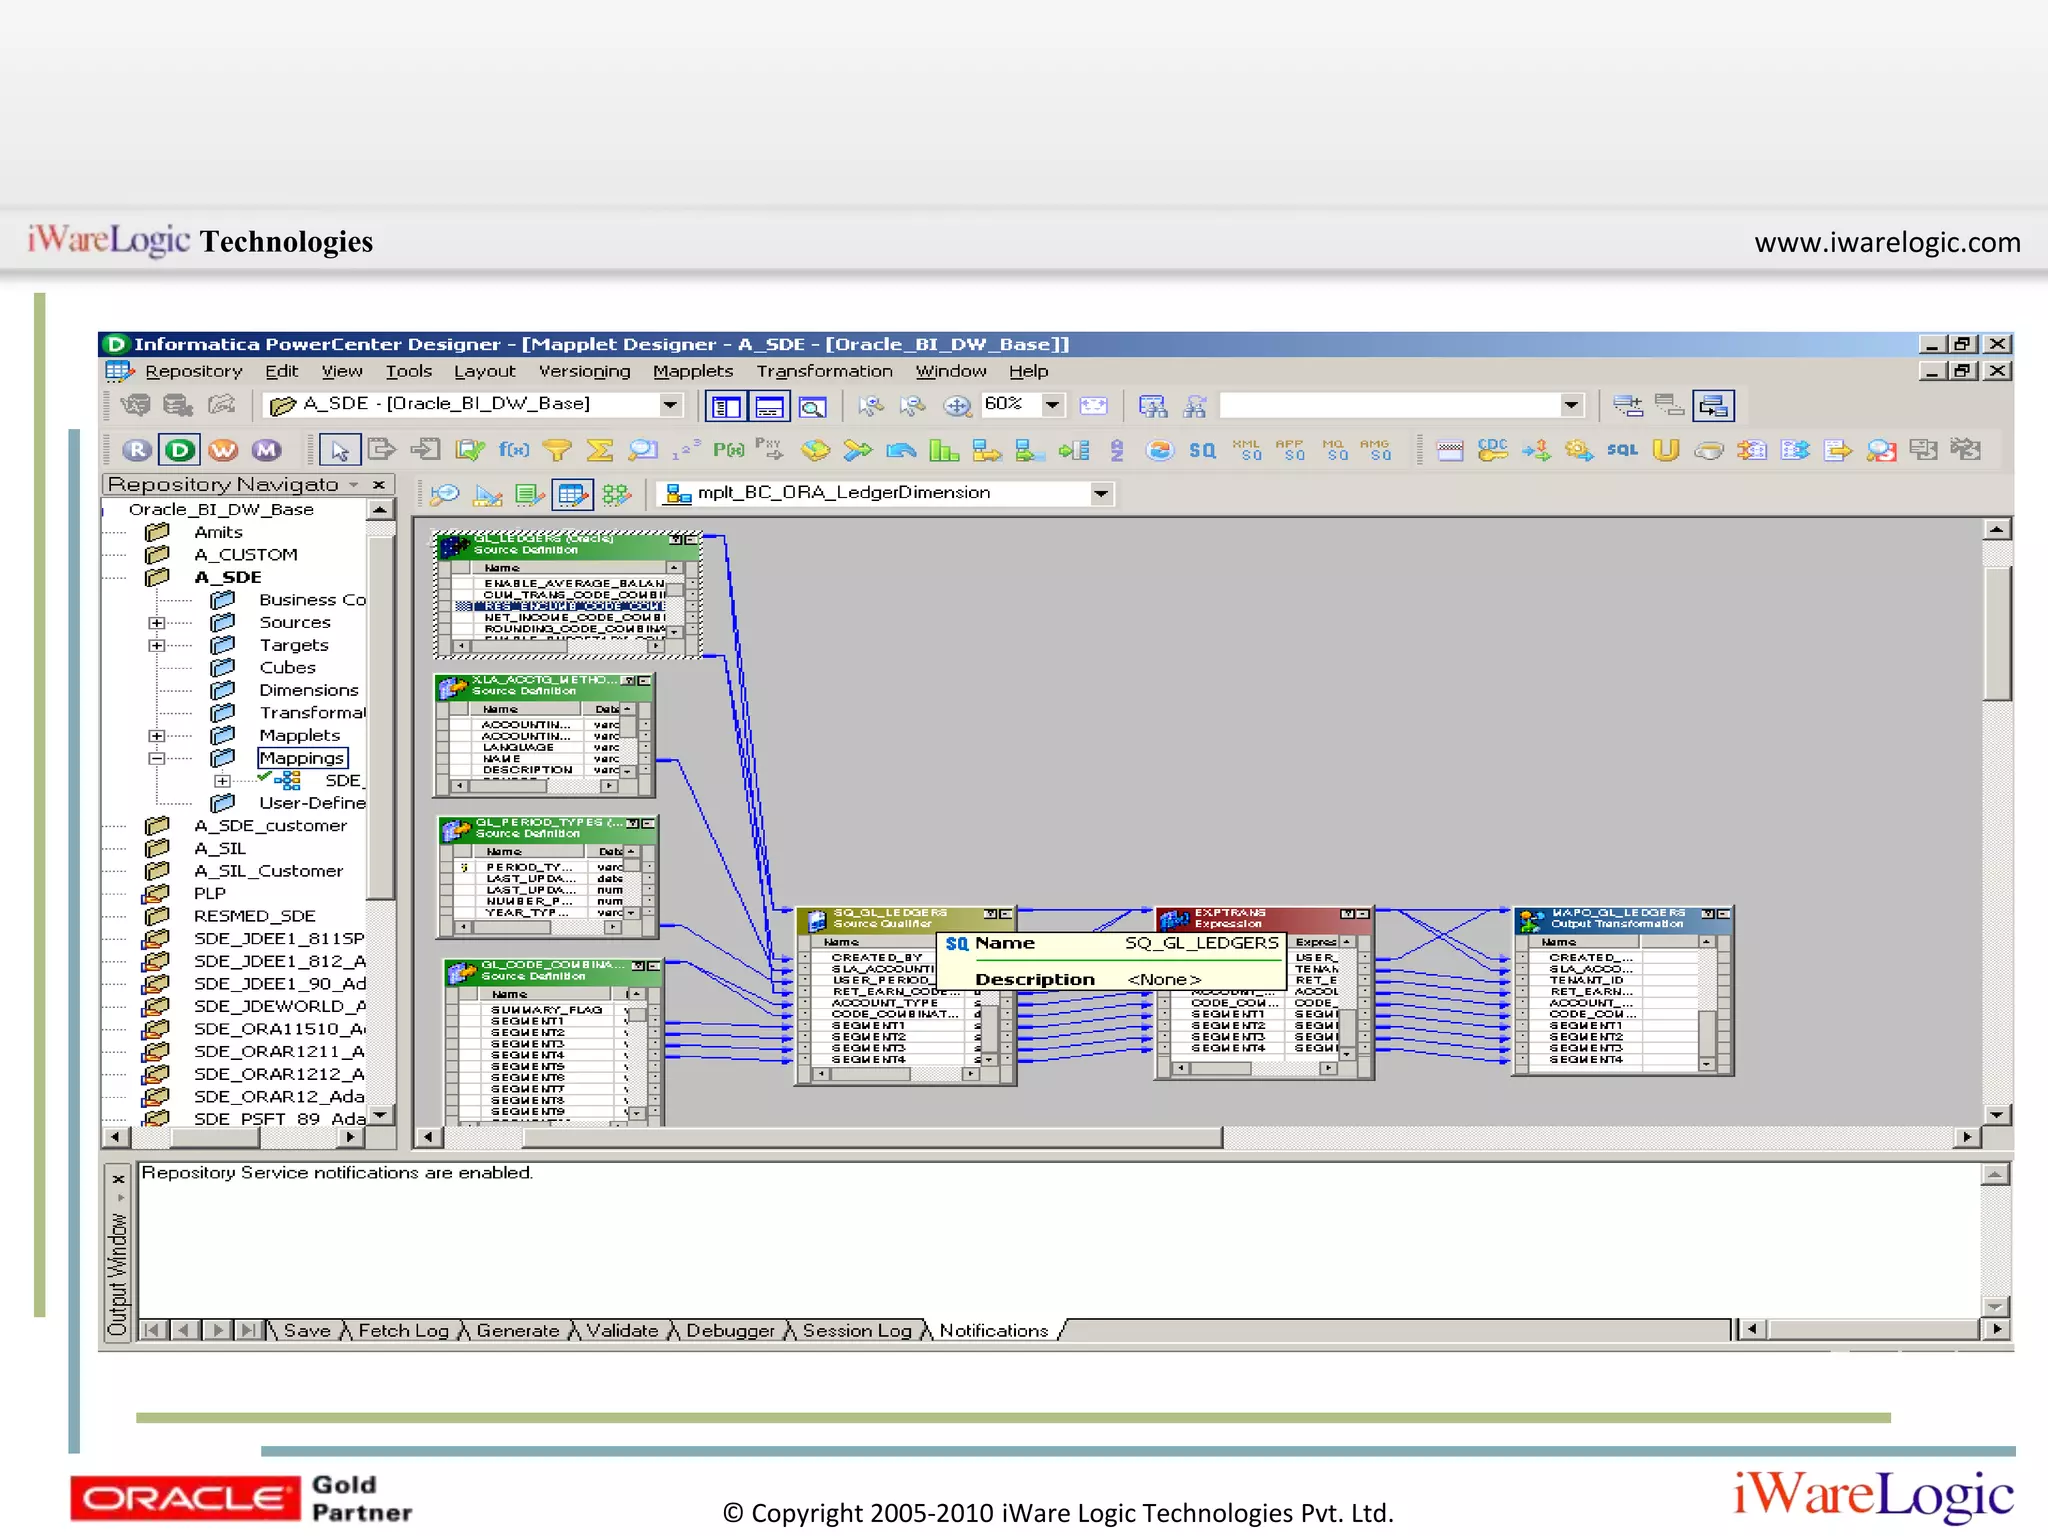This screenshot has width=2048, height=1536.
Task: Switch to the Validate output tab
Action: click(x=622, y=1330)
